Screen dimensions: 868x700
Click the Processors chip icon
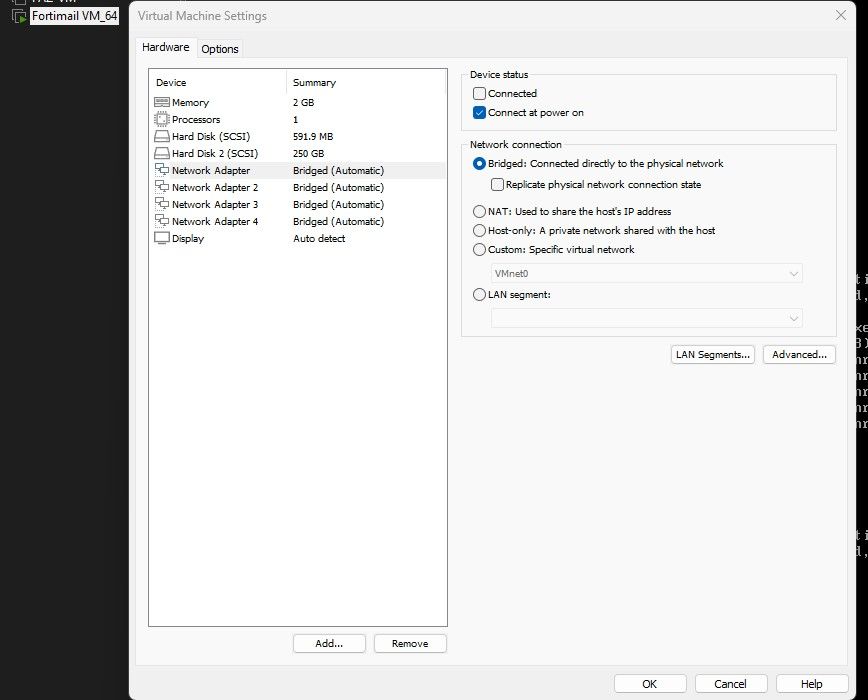pos(162,119)
